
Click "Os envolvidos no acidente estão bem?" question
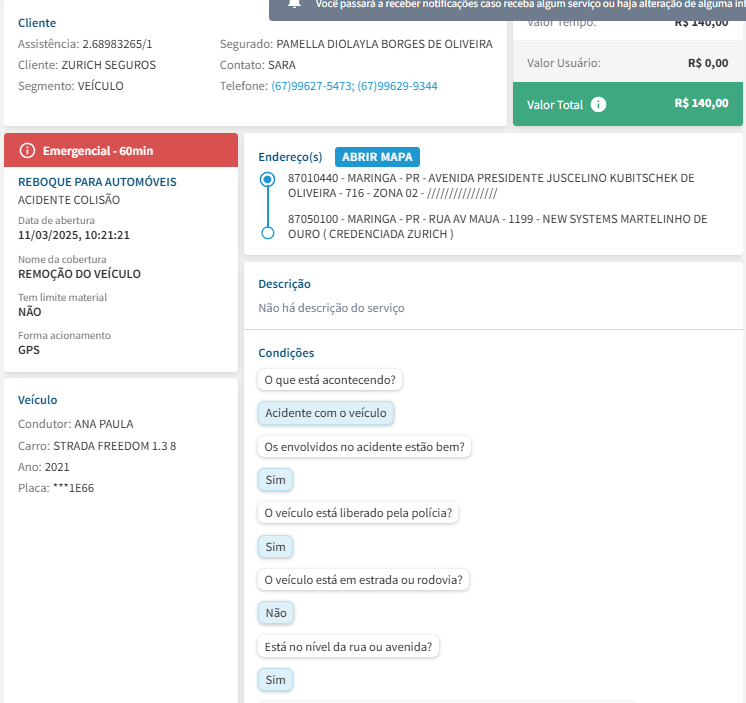364,447
